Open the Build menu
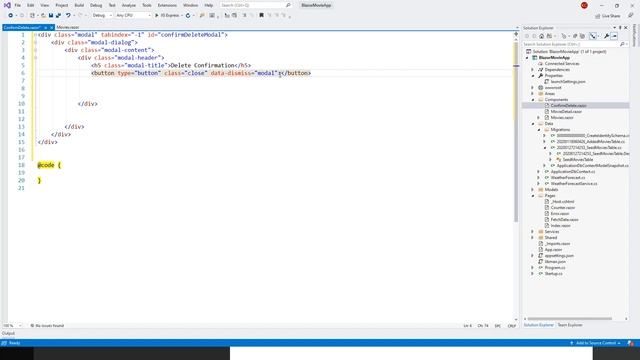The image size is (640, 360). (x=79, y=5)
